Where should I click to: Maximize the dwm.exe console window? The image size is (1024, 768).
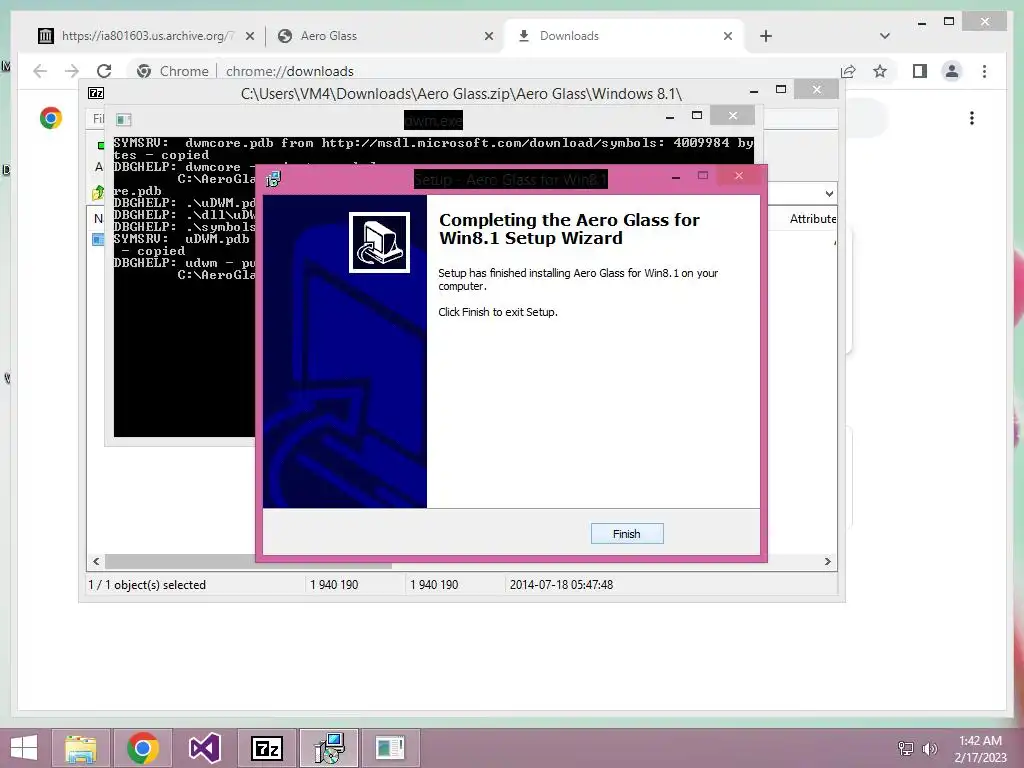click(x=697, y=116)
